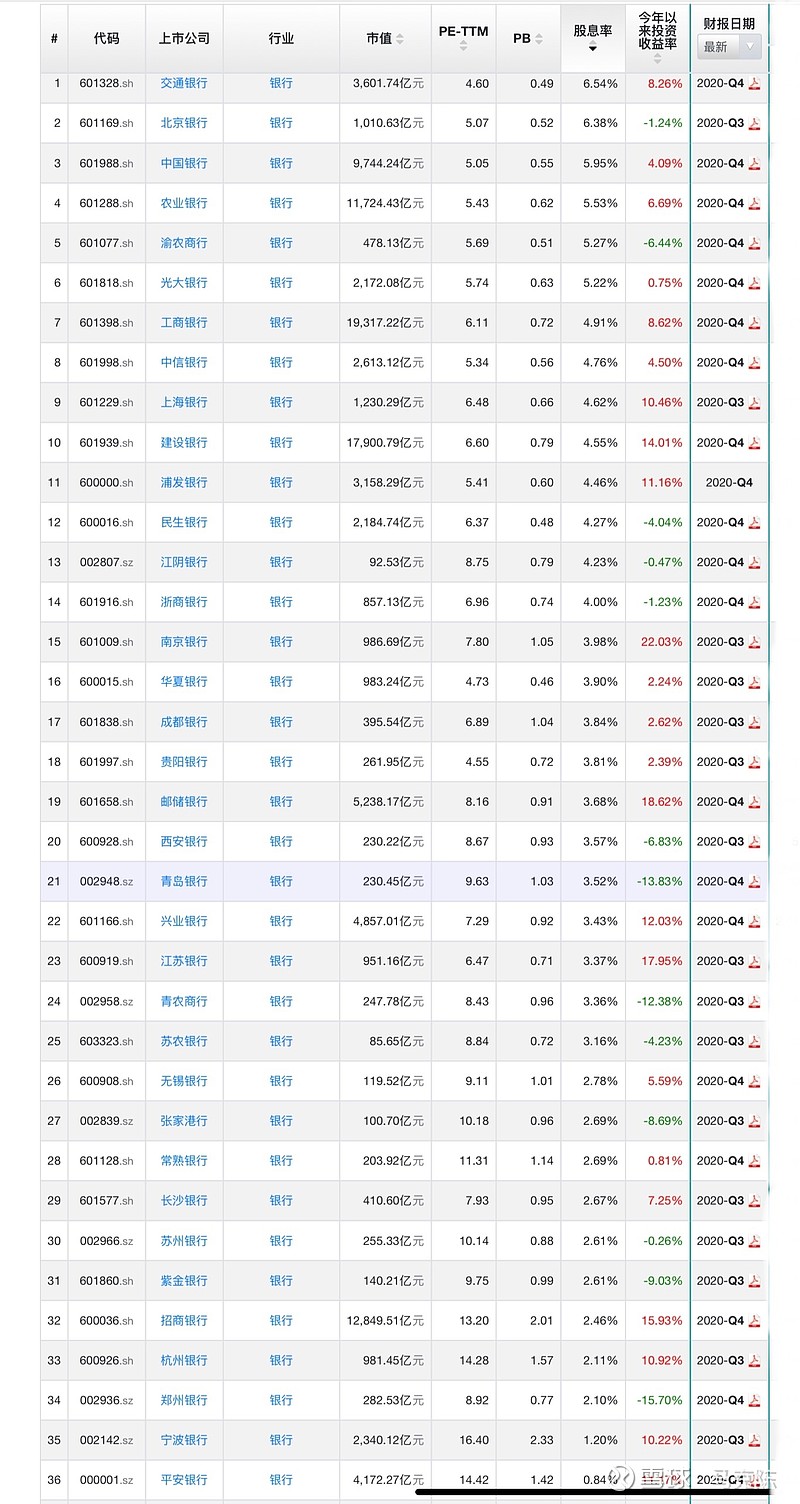Select PB value 2.33
Image resolution: width=800 pixels, height=1504 pixels.
[541, 1441]
